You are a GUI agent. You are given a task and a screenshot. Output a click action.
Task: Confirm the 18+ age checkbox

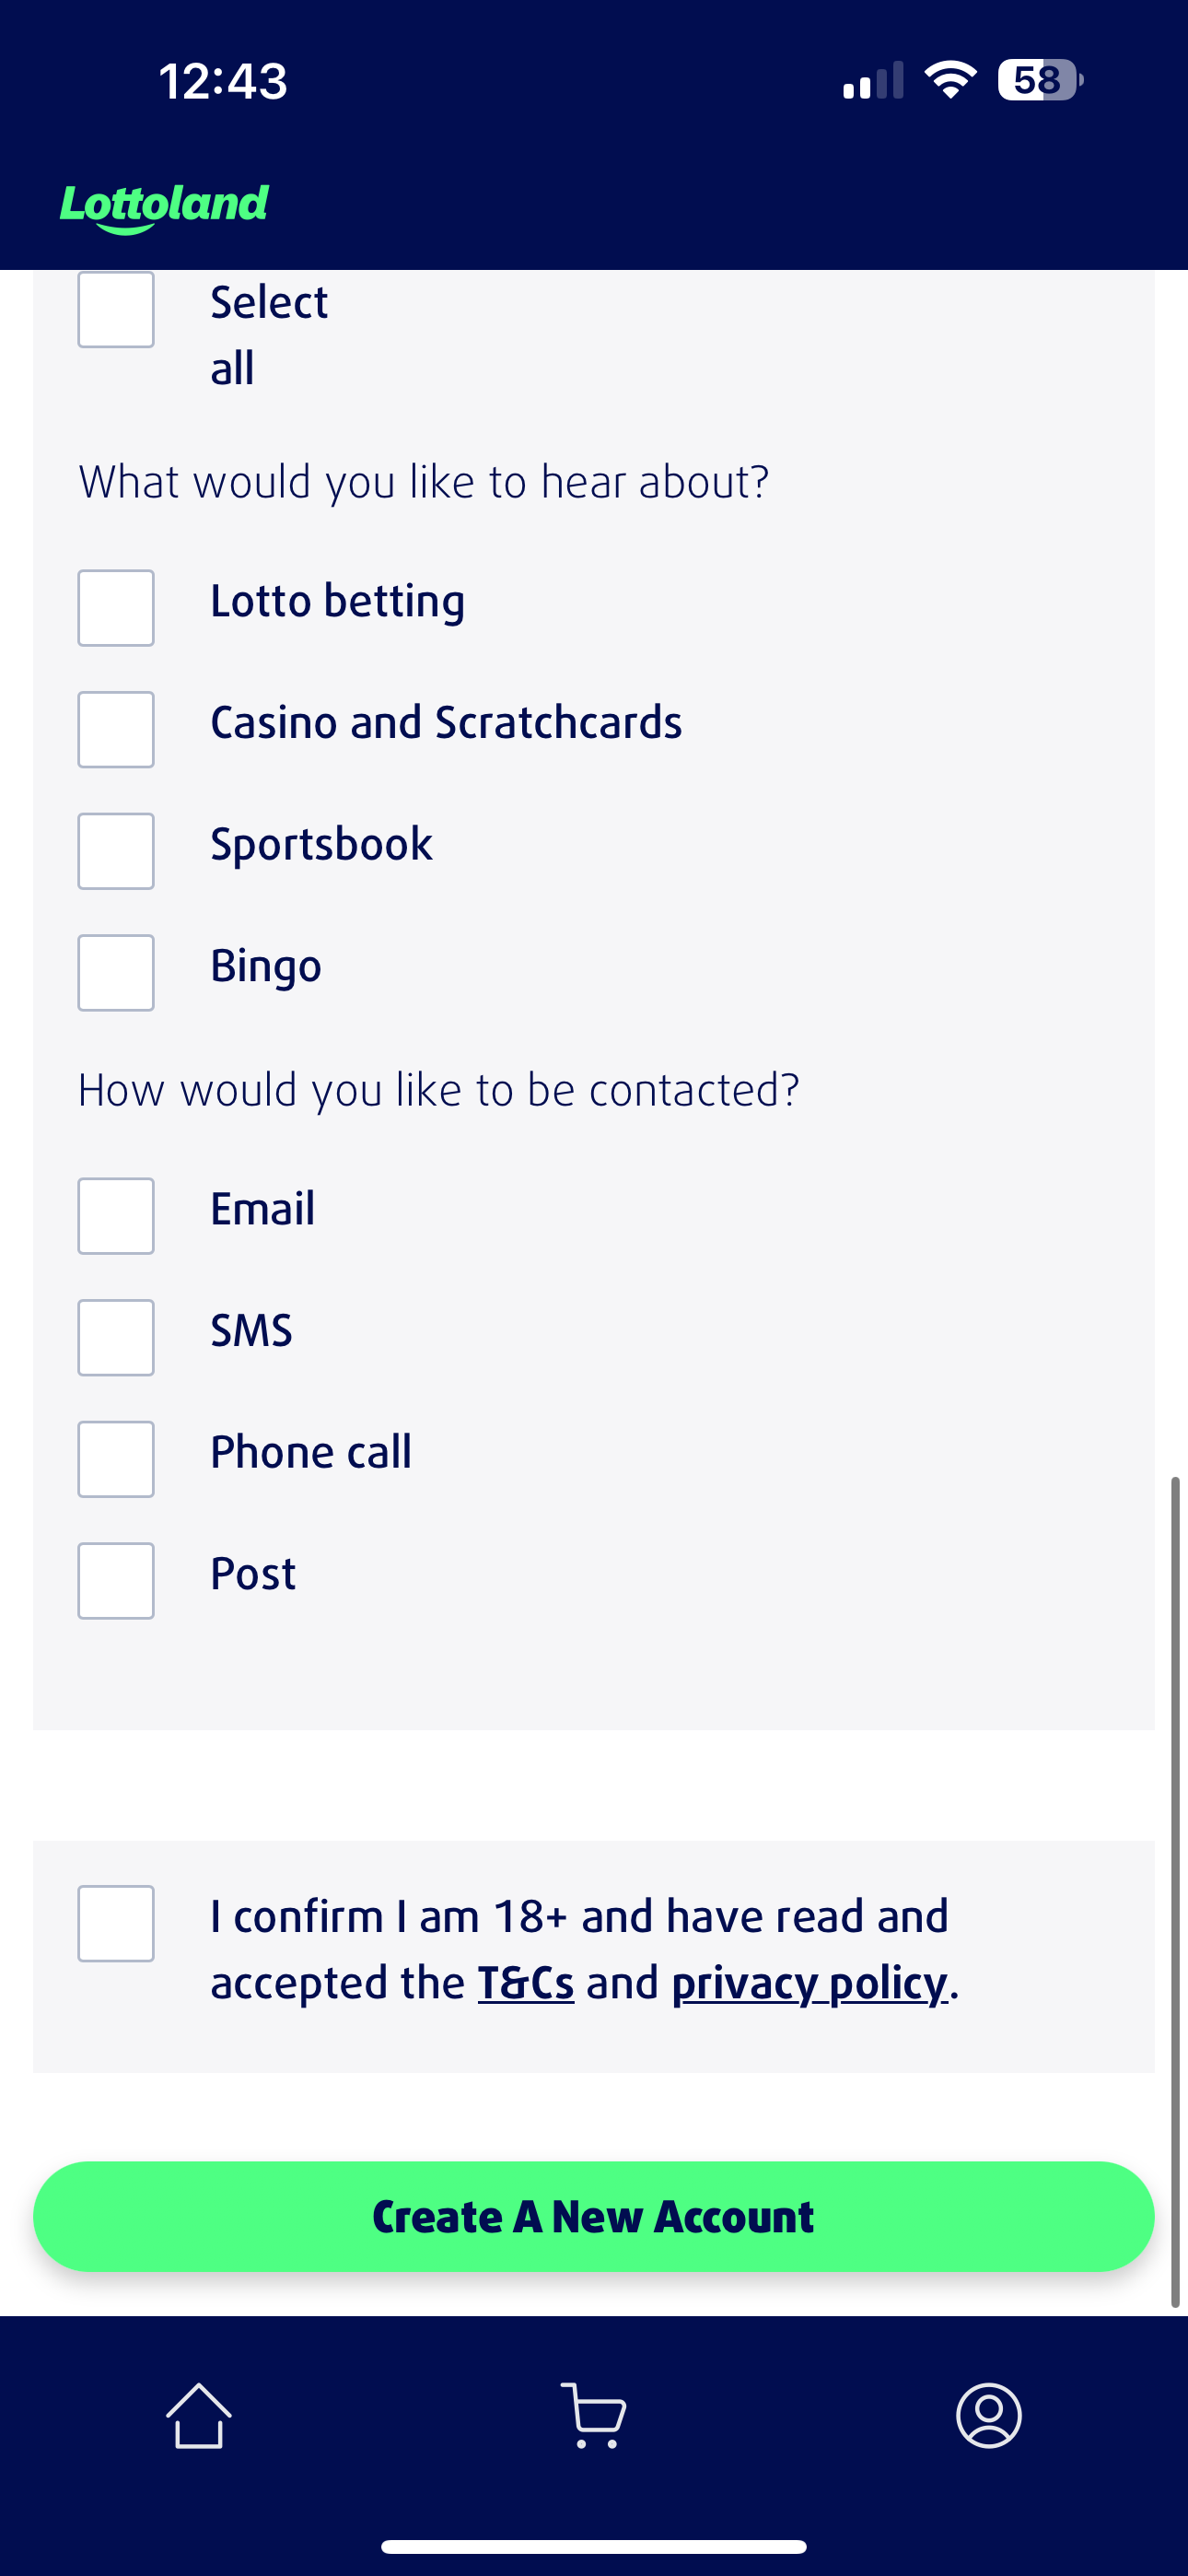pyautogui.click(x=116, y=1924)
